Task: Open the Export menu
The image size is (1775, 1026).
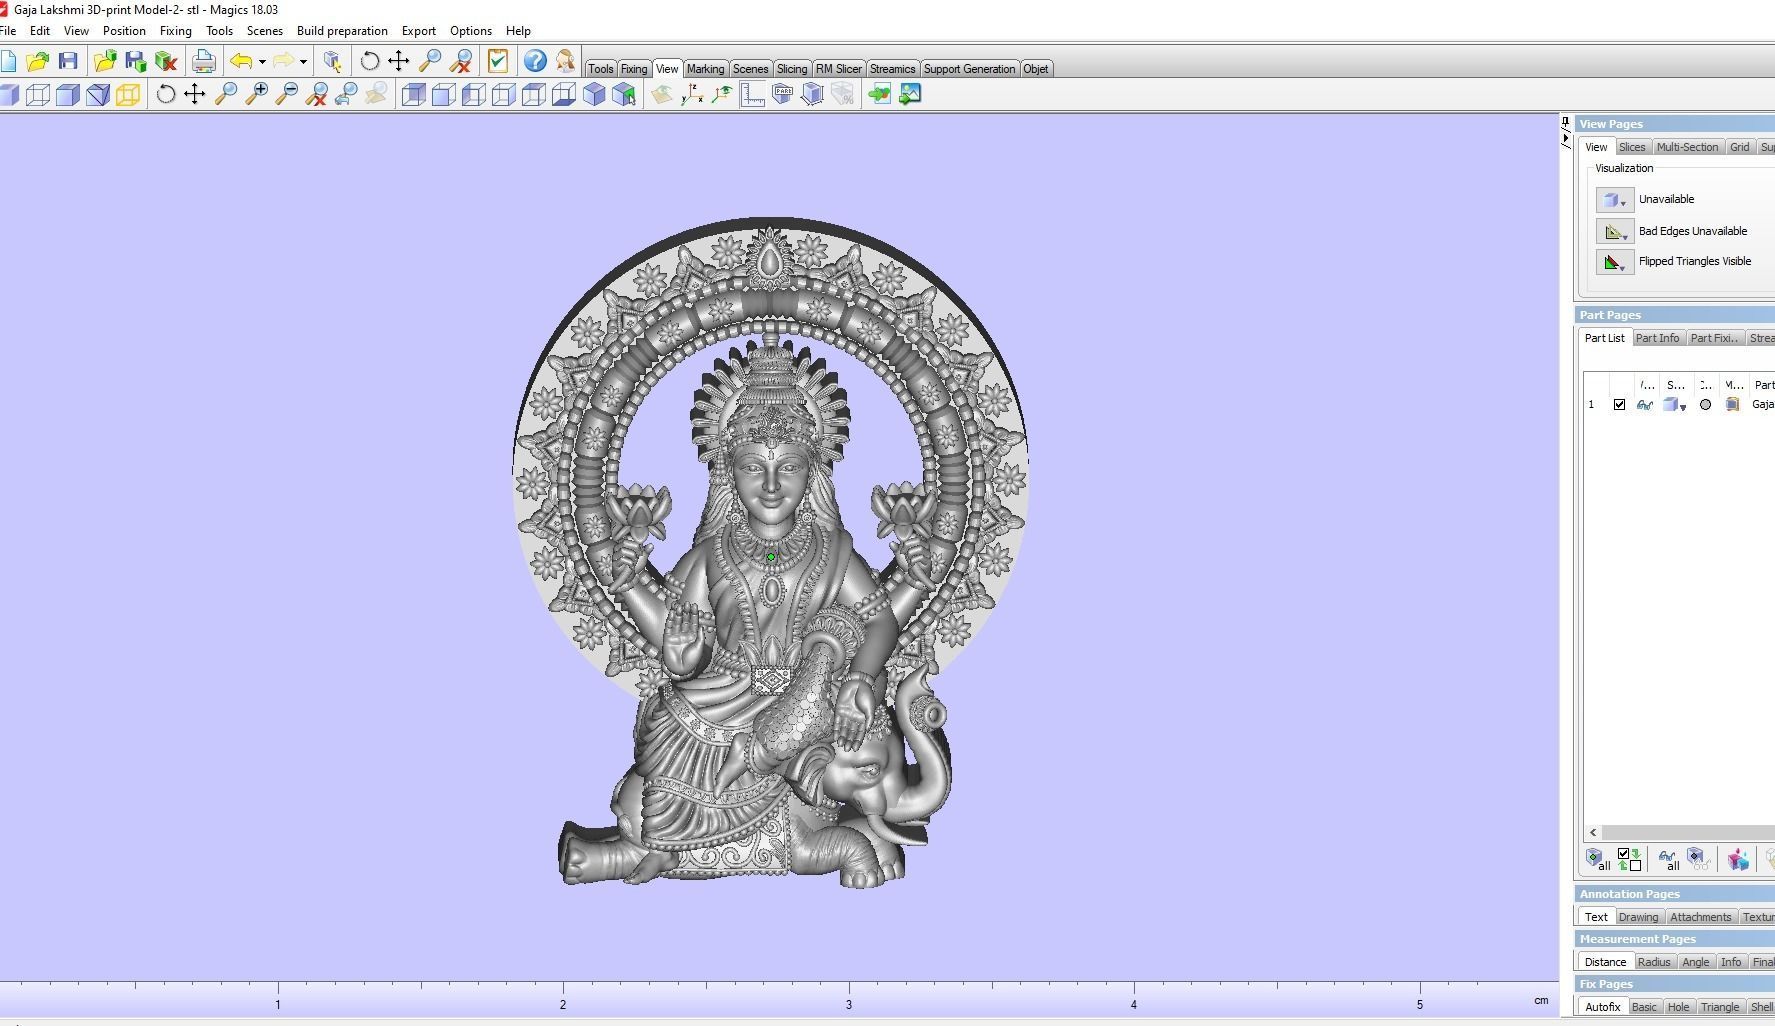Action: point(418,31)
